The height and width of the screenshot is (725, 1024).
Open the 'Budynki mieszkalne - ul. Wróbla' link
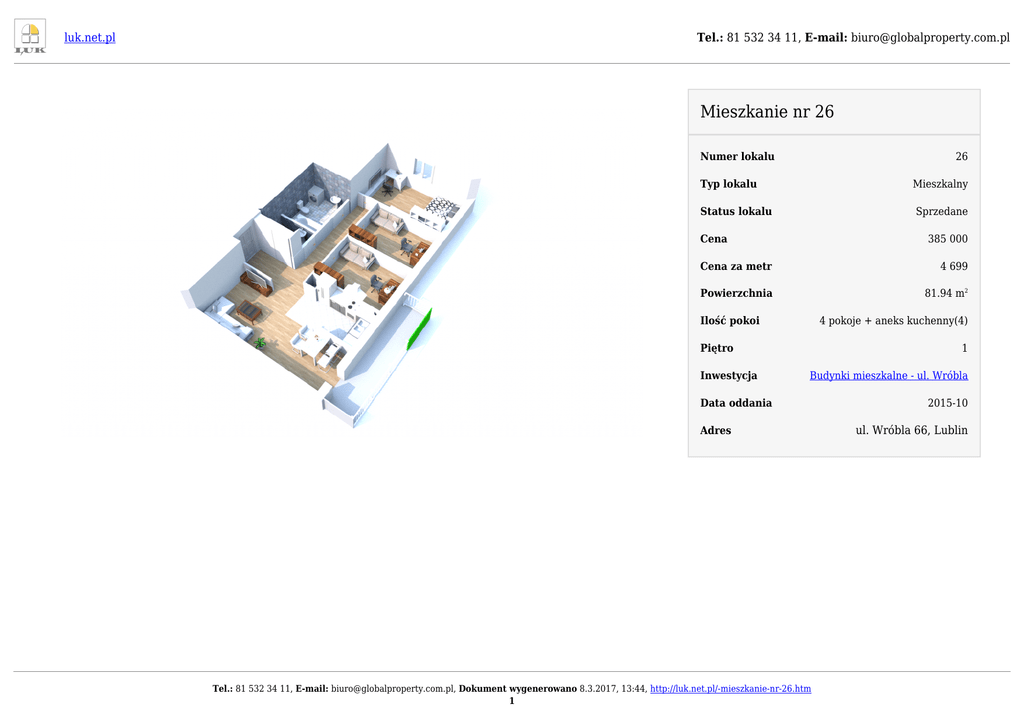pyautogui.click(x=888, y=376)
